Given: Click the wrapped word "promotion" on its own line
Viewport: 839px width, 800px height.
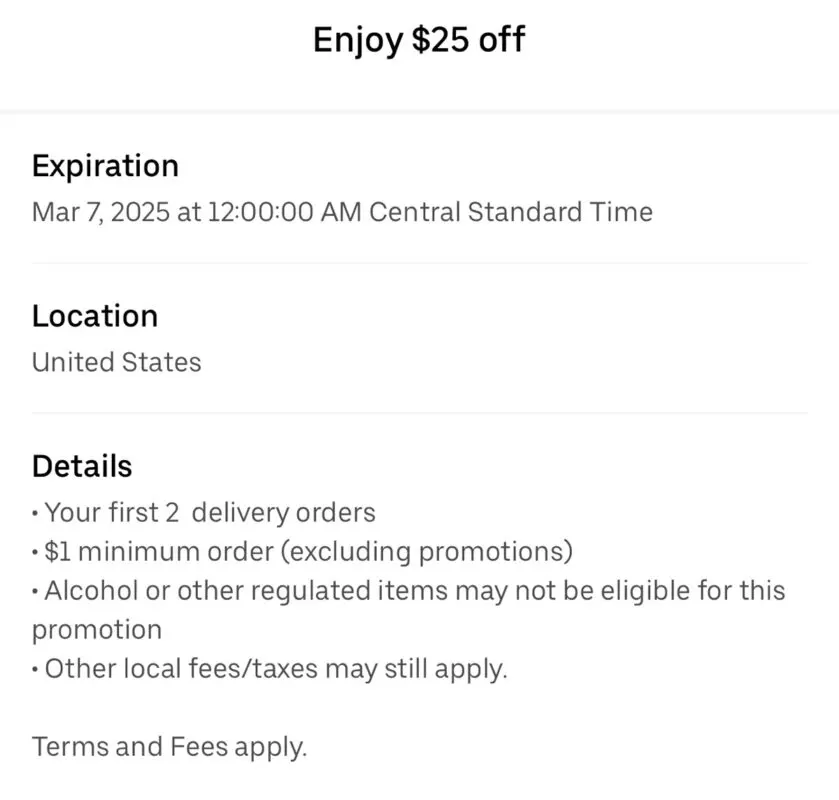Looking at the screenshot, I should (x=97, y=630).
